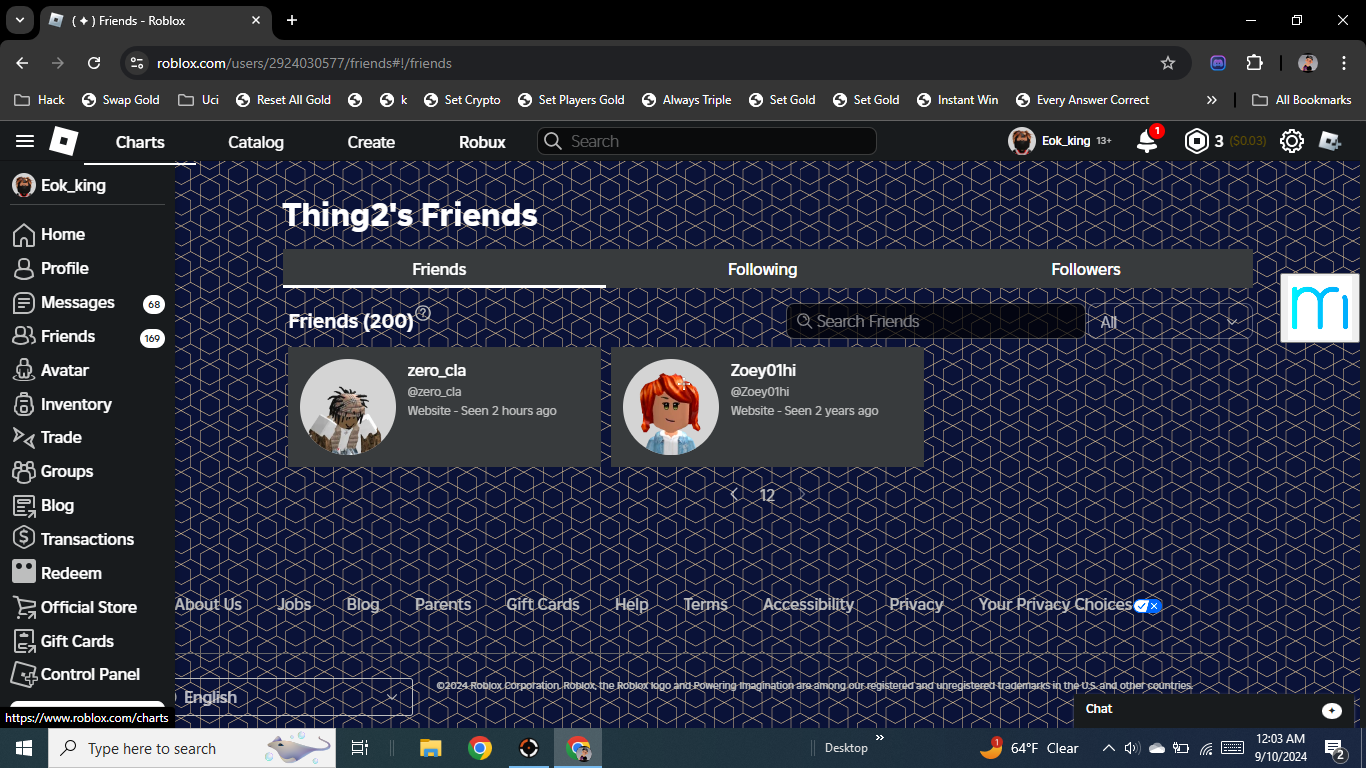Click the Roblox Studio icon beside the settings gear
This screenshot has width=1366, height=768.
coord(1330,141)
